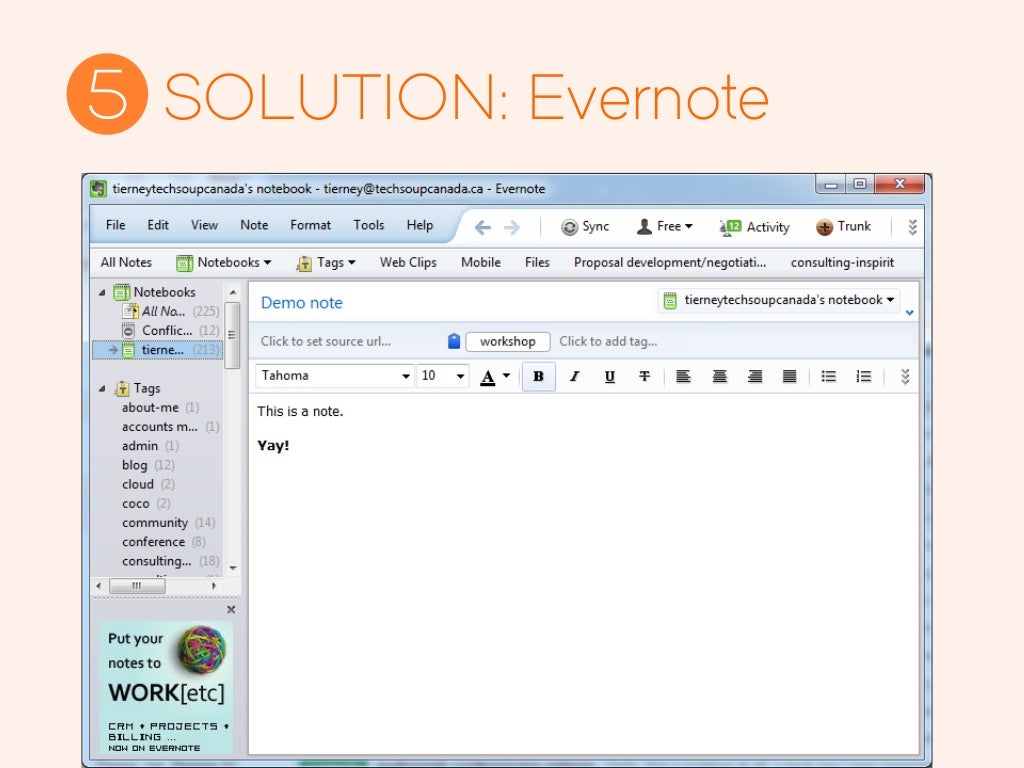Image resolution: width=1024 pixels, height=768 pixels.
Task: Toggle underline formatting
Action: pyautogui.click(x=609, y=376)
